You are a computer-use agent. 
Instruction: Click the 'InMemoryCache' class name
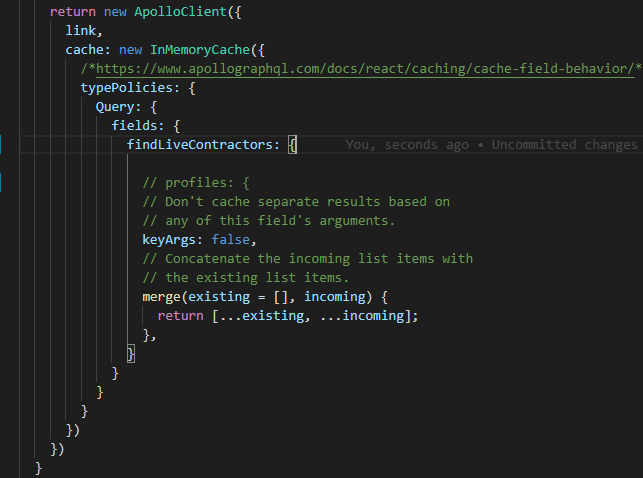tap(200, 50)
